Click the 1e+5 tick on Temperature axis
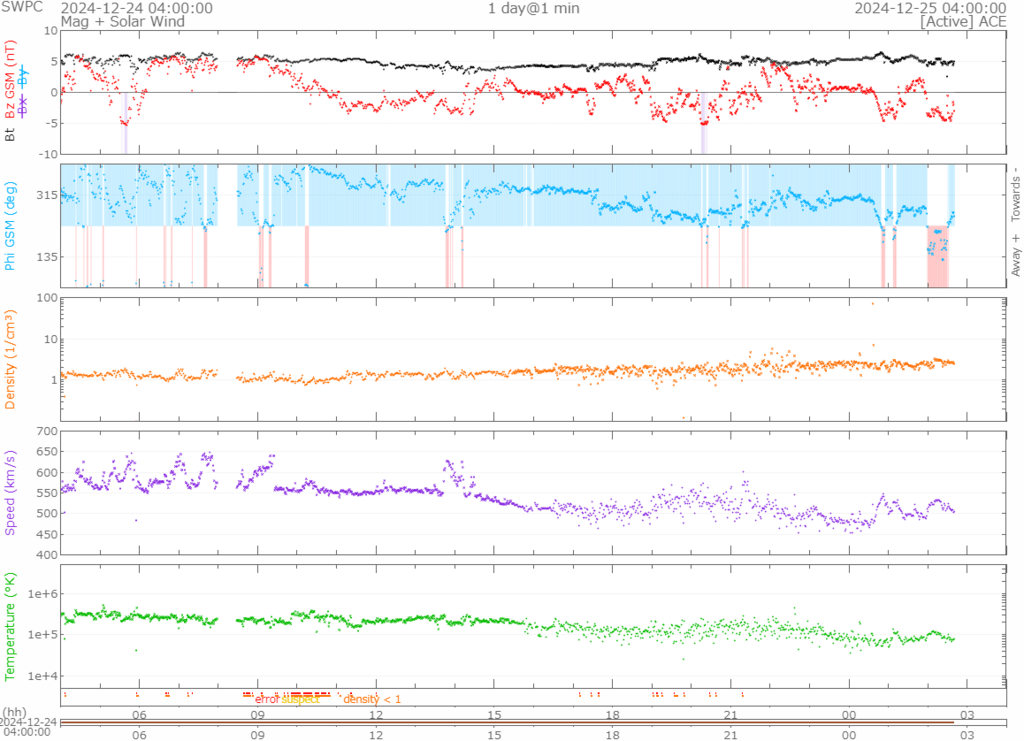 coord(42,635)
